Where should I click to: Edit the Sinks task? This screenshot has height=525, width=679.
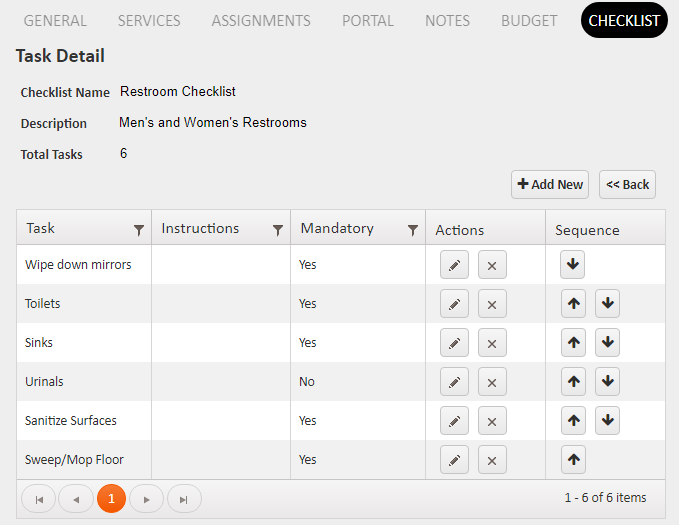coord(454,343)
